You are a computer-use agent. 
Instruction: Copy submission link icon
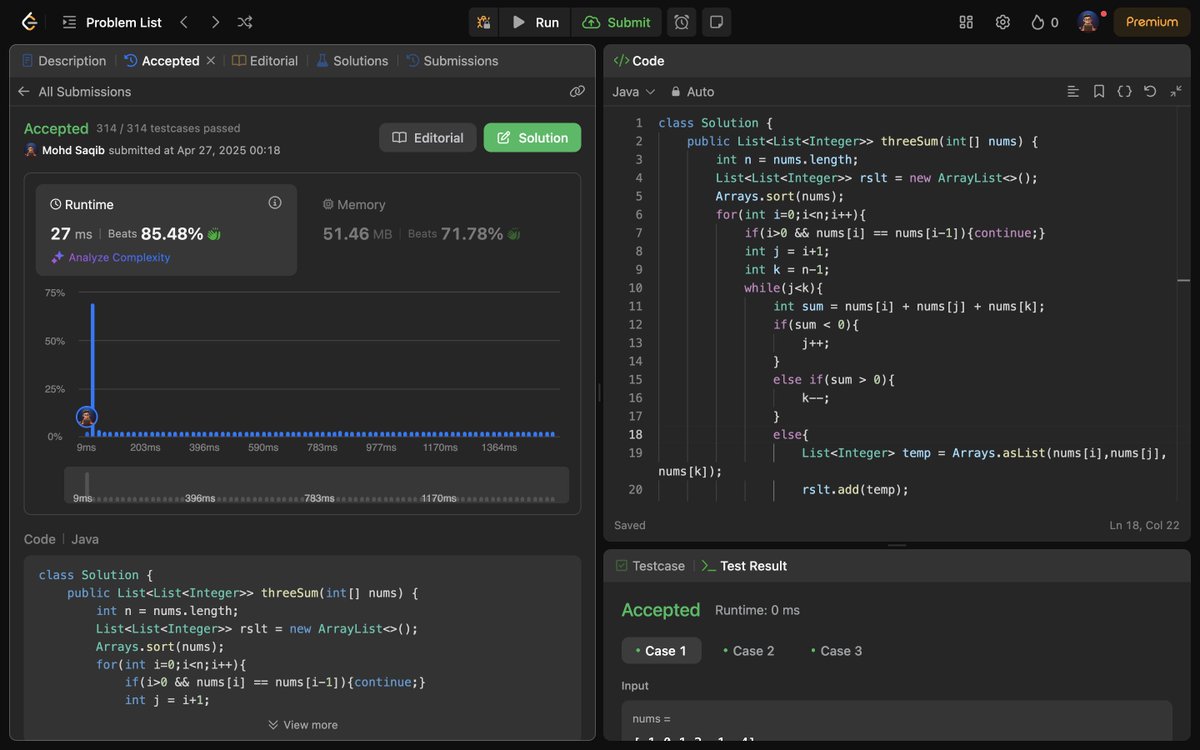coord(577,91)
